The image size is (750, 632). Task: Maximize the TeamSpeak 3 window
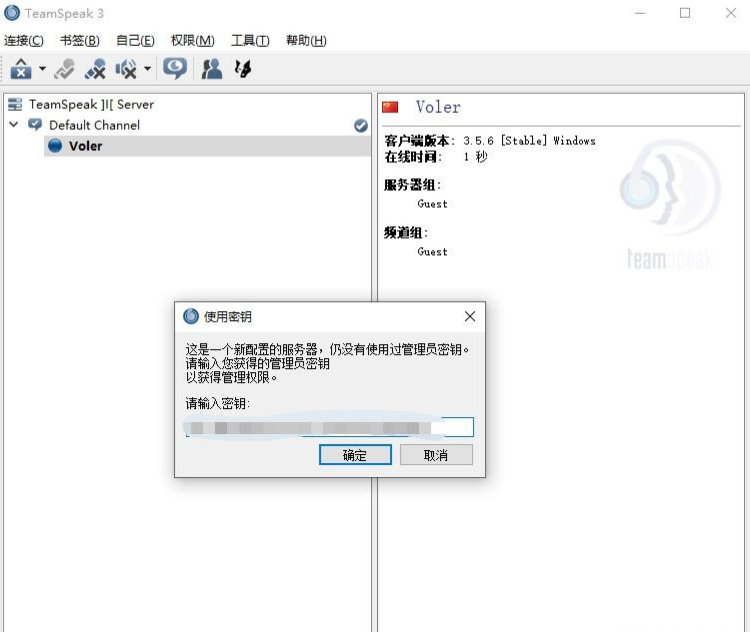pos(685,13)
